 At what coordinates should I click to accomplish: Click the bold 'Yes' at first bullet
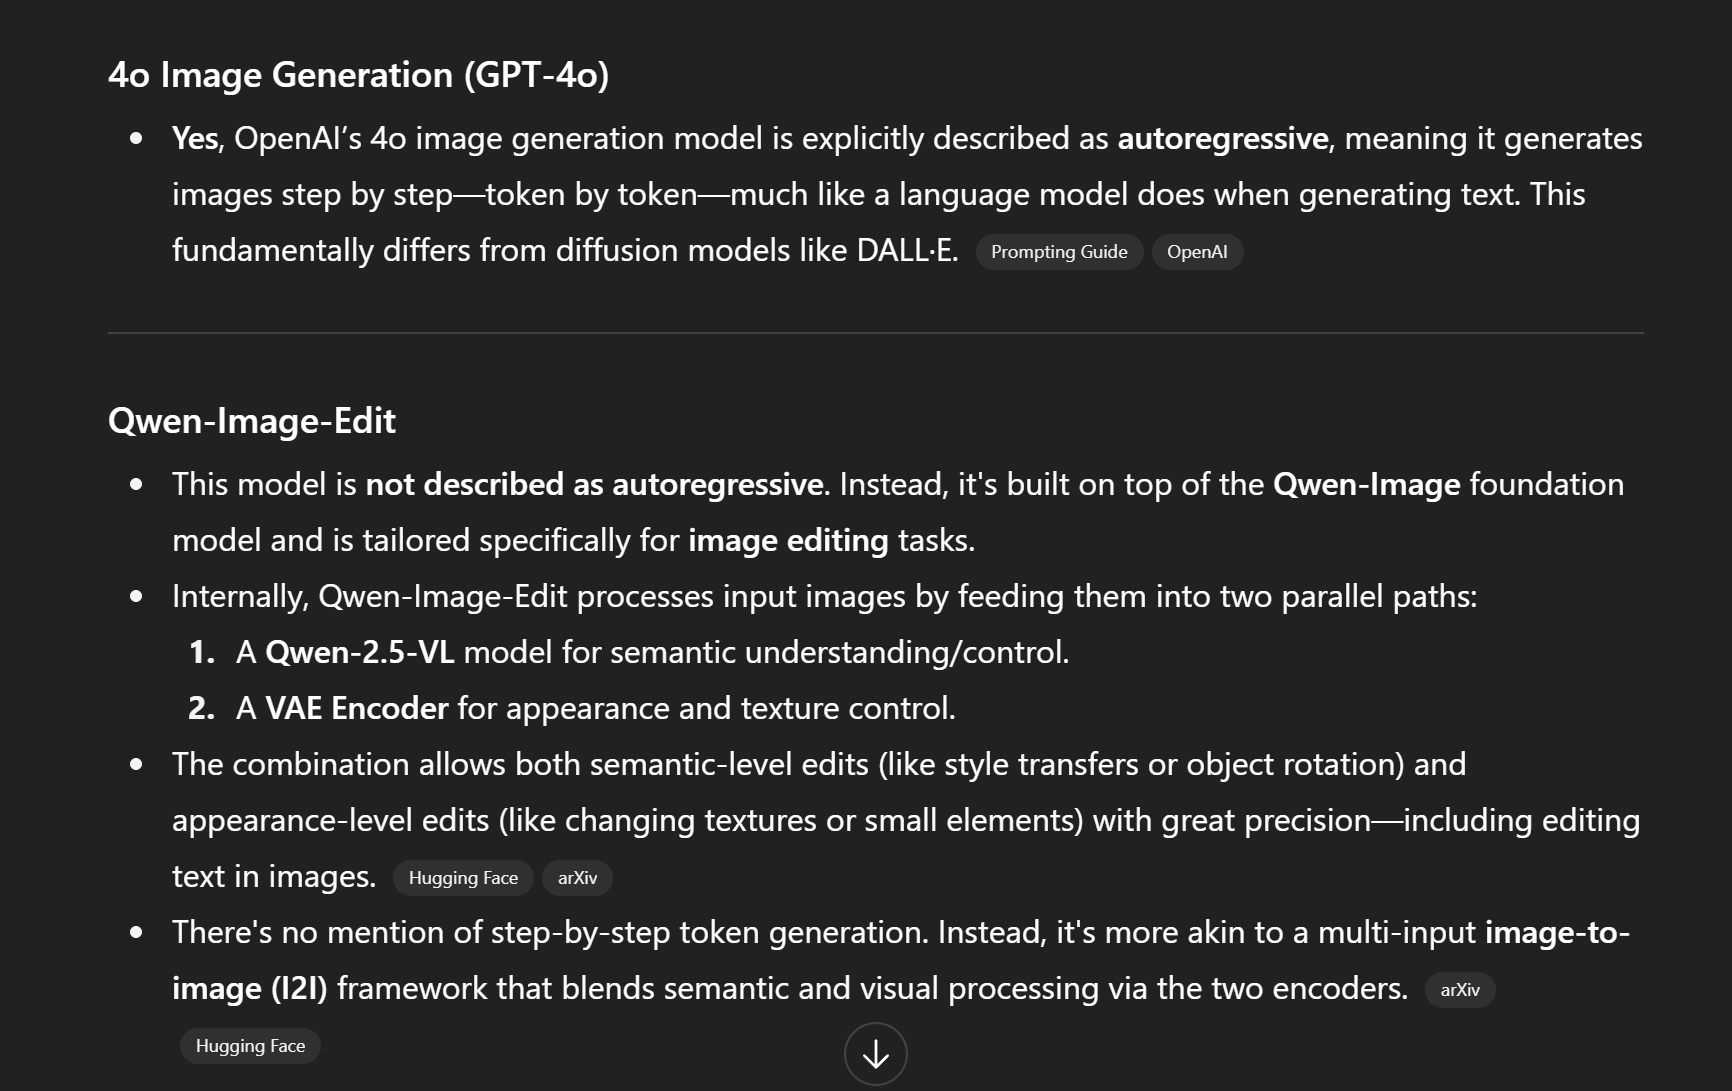coord(195,139)
